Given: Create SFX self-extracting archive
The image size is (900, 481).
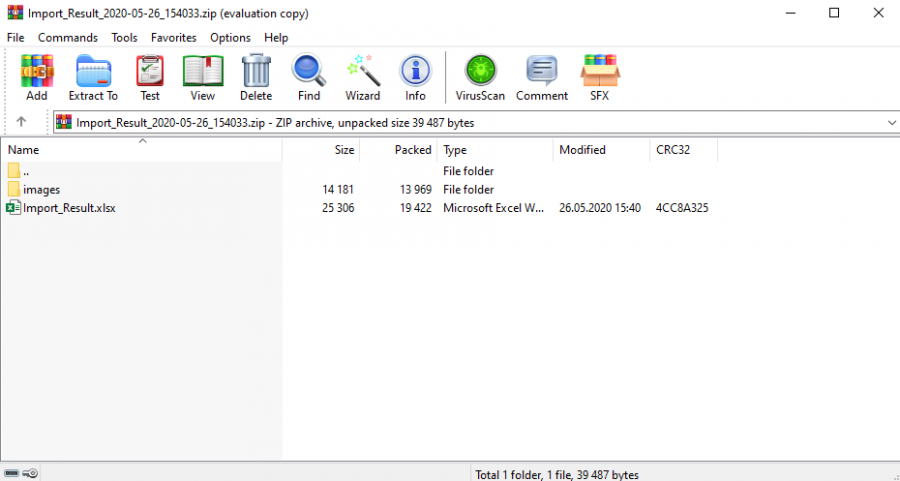Looking at the screenshot, I should point(599,78).
